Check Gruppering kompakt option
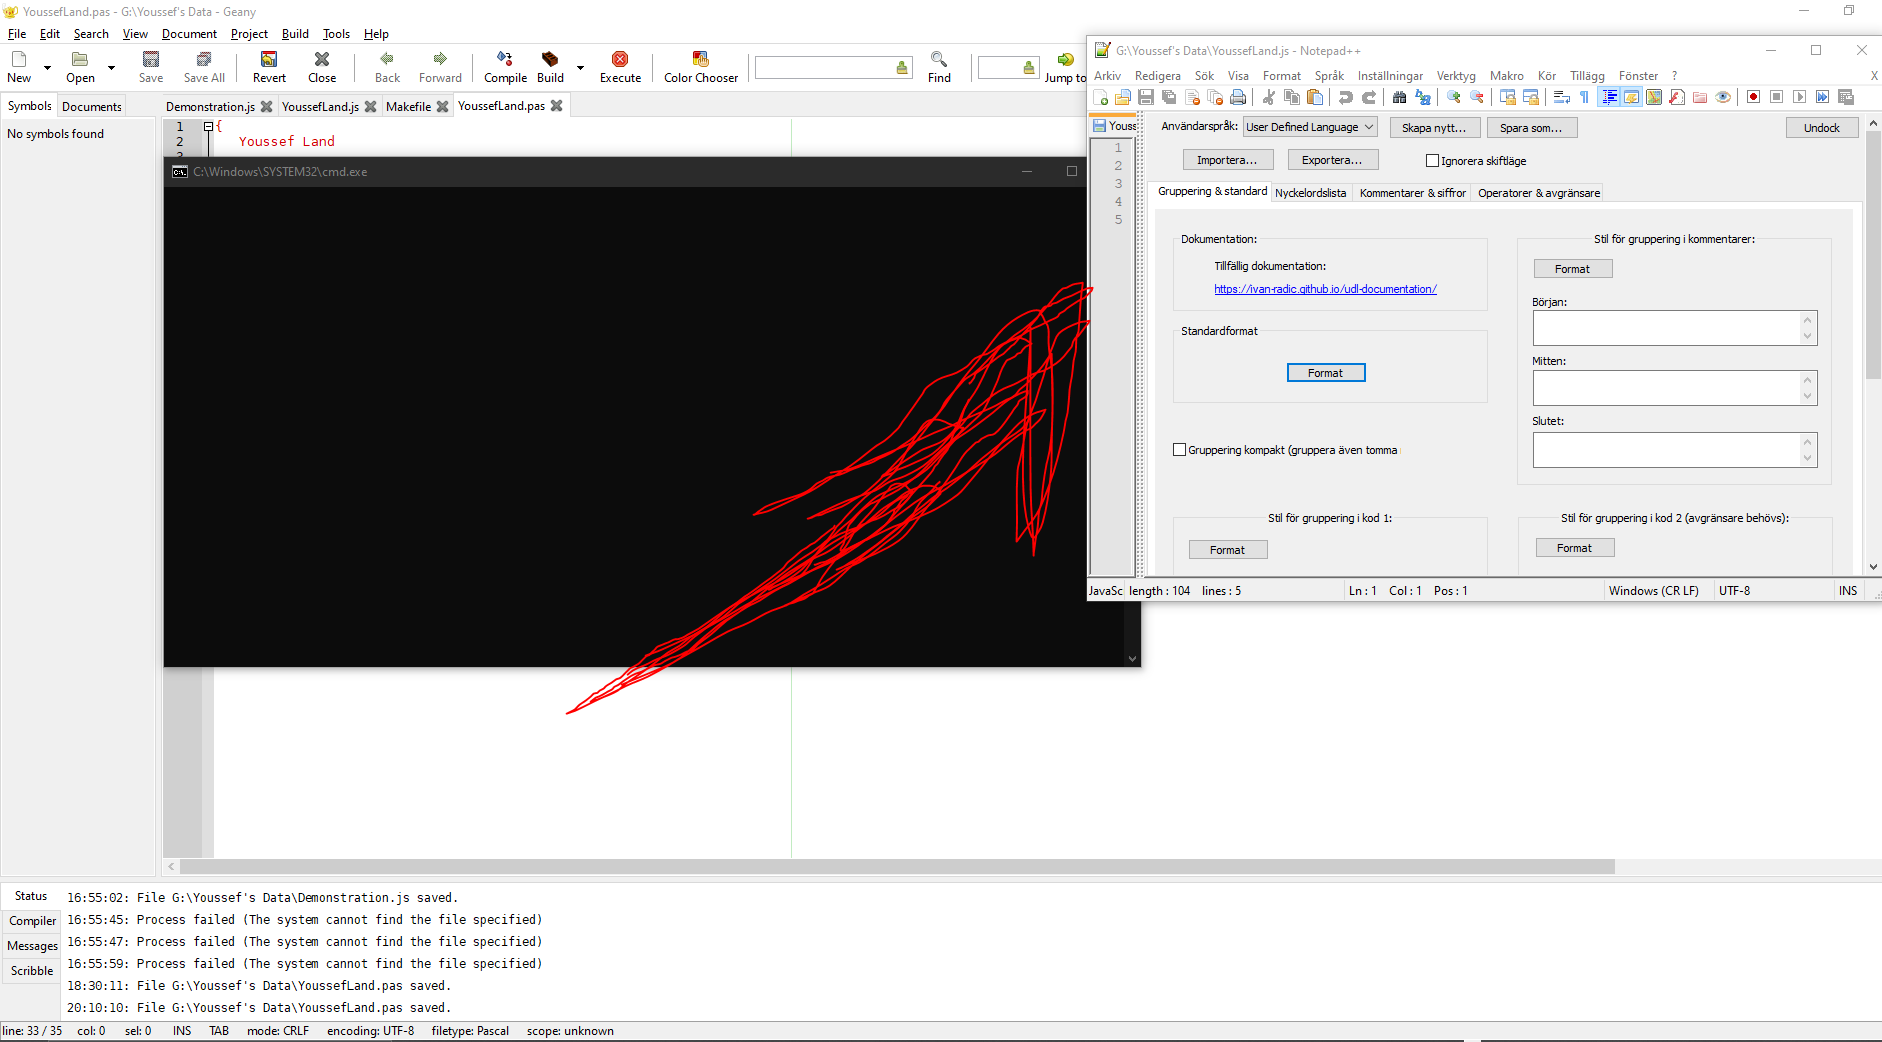The height and width of the screenshot is (1042, 1882). [x=1179, y=450]
